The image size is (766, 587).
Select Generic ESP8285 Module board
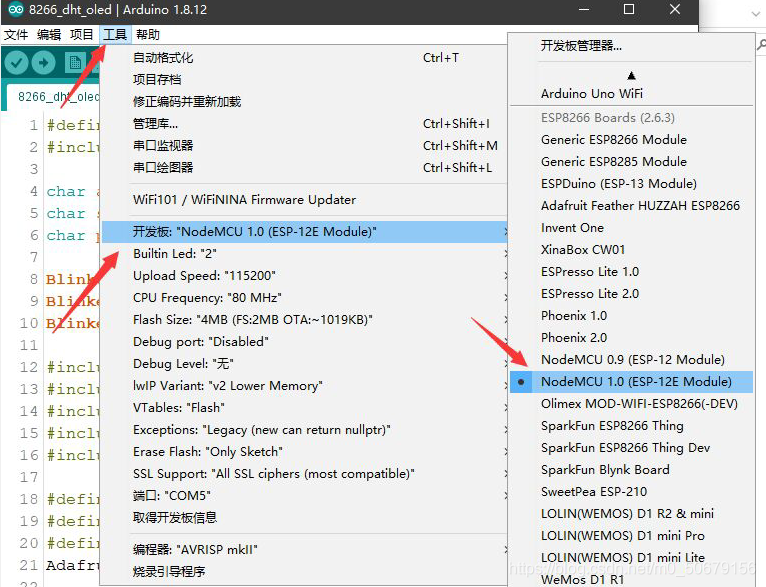[631, 162]
